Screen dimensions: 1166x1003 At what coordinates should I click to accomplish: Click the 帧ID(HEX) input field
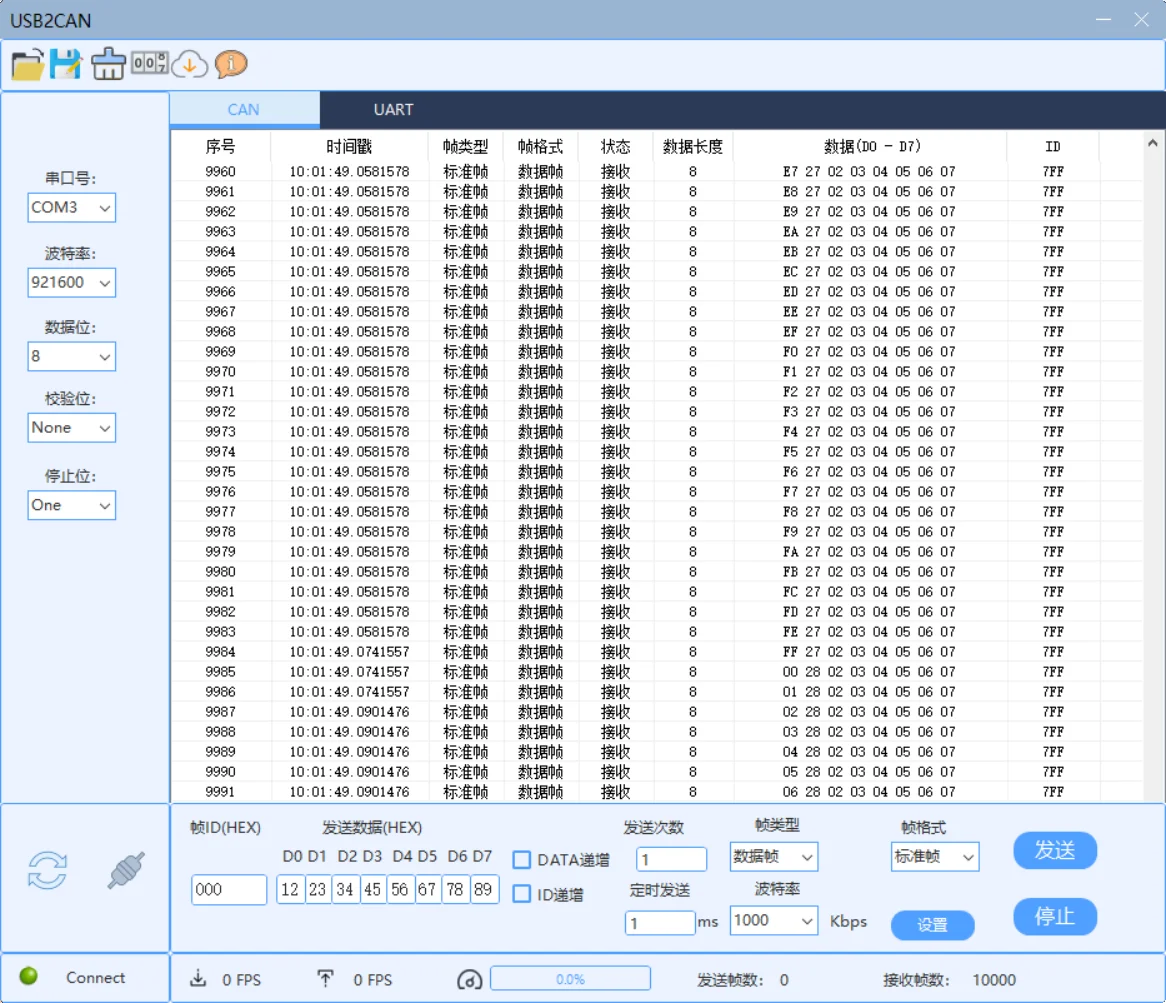click(229, 889)
